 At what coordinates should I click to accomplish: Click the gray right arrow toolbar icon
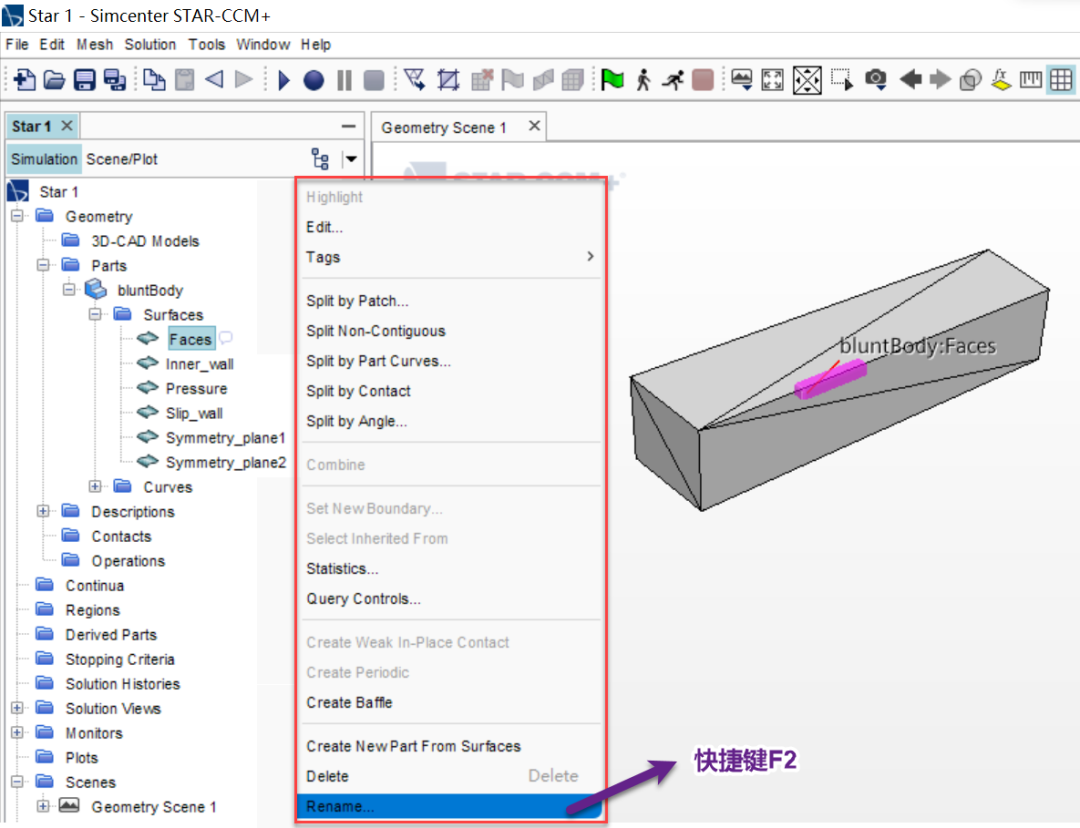[940, 80]
